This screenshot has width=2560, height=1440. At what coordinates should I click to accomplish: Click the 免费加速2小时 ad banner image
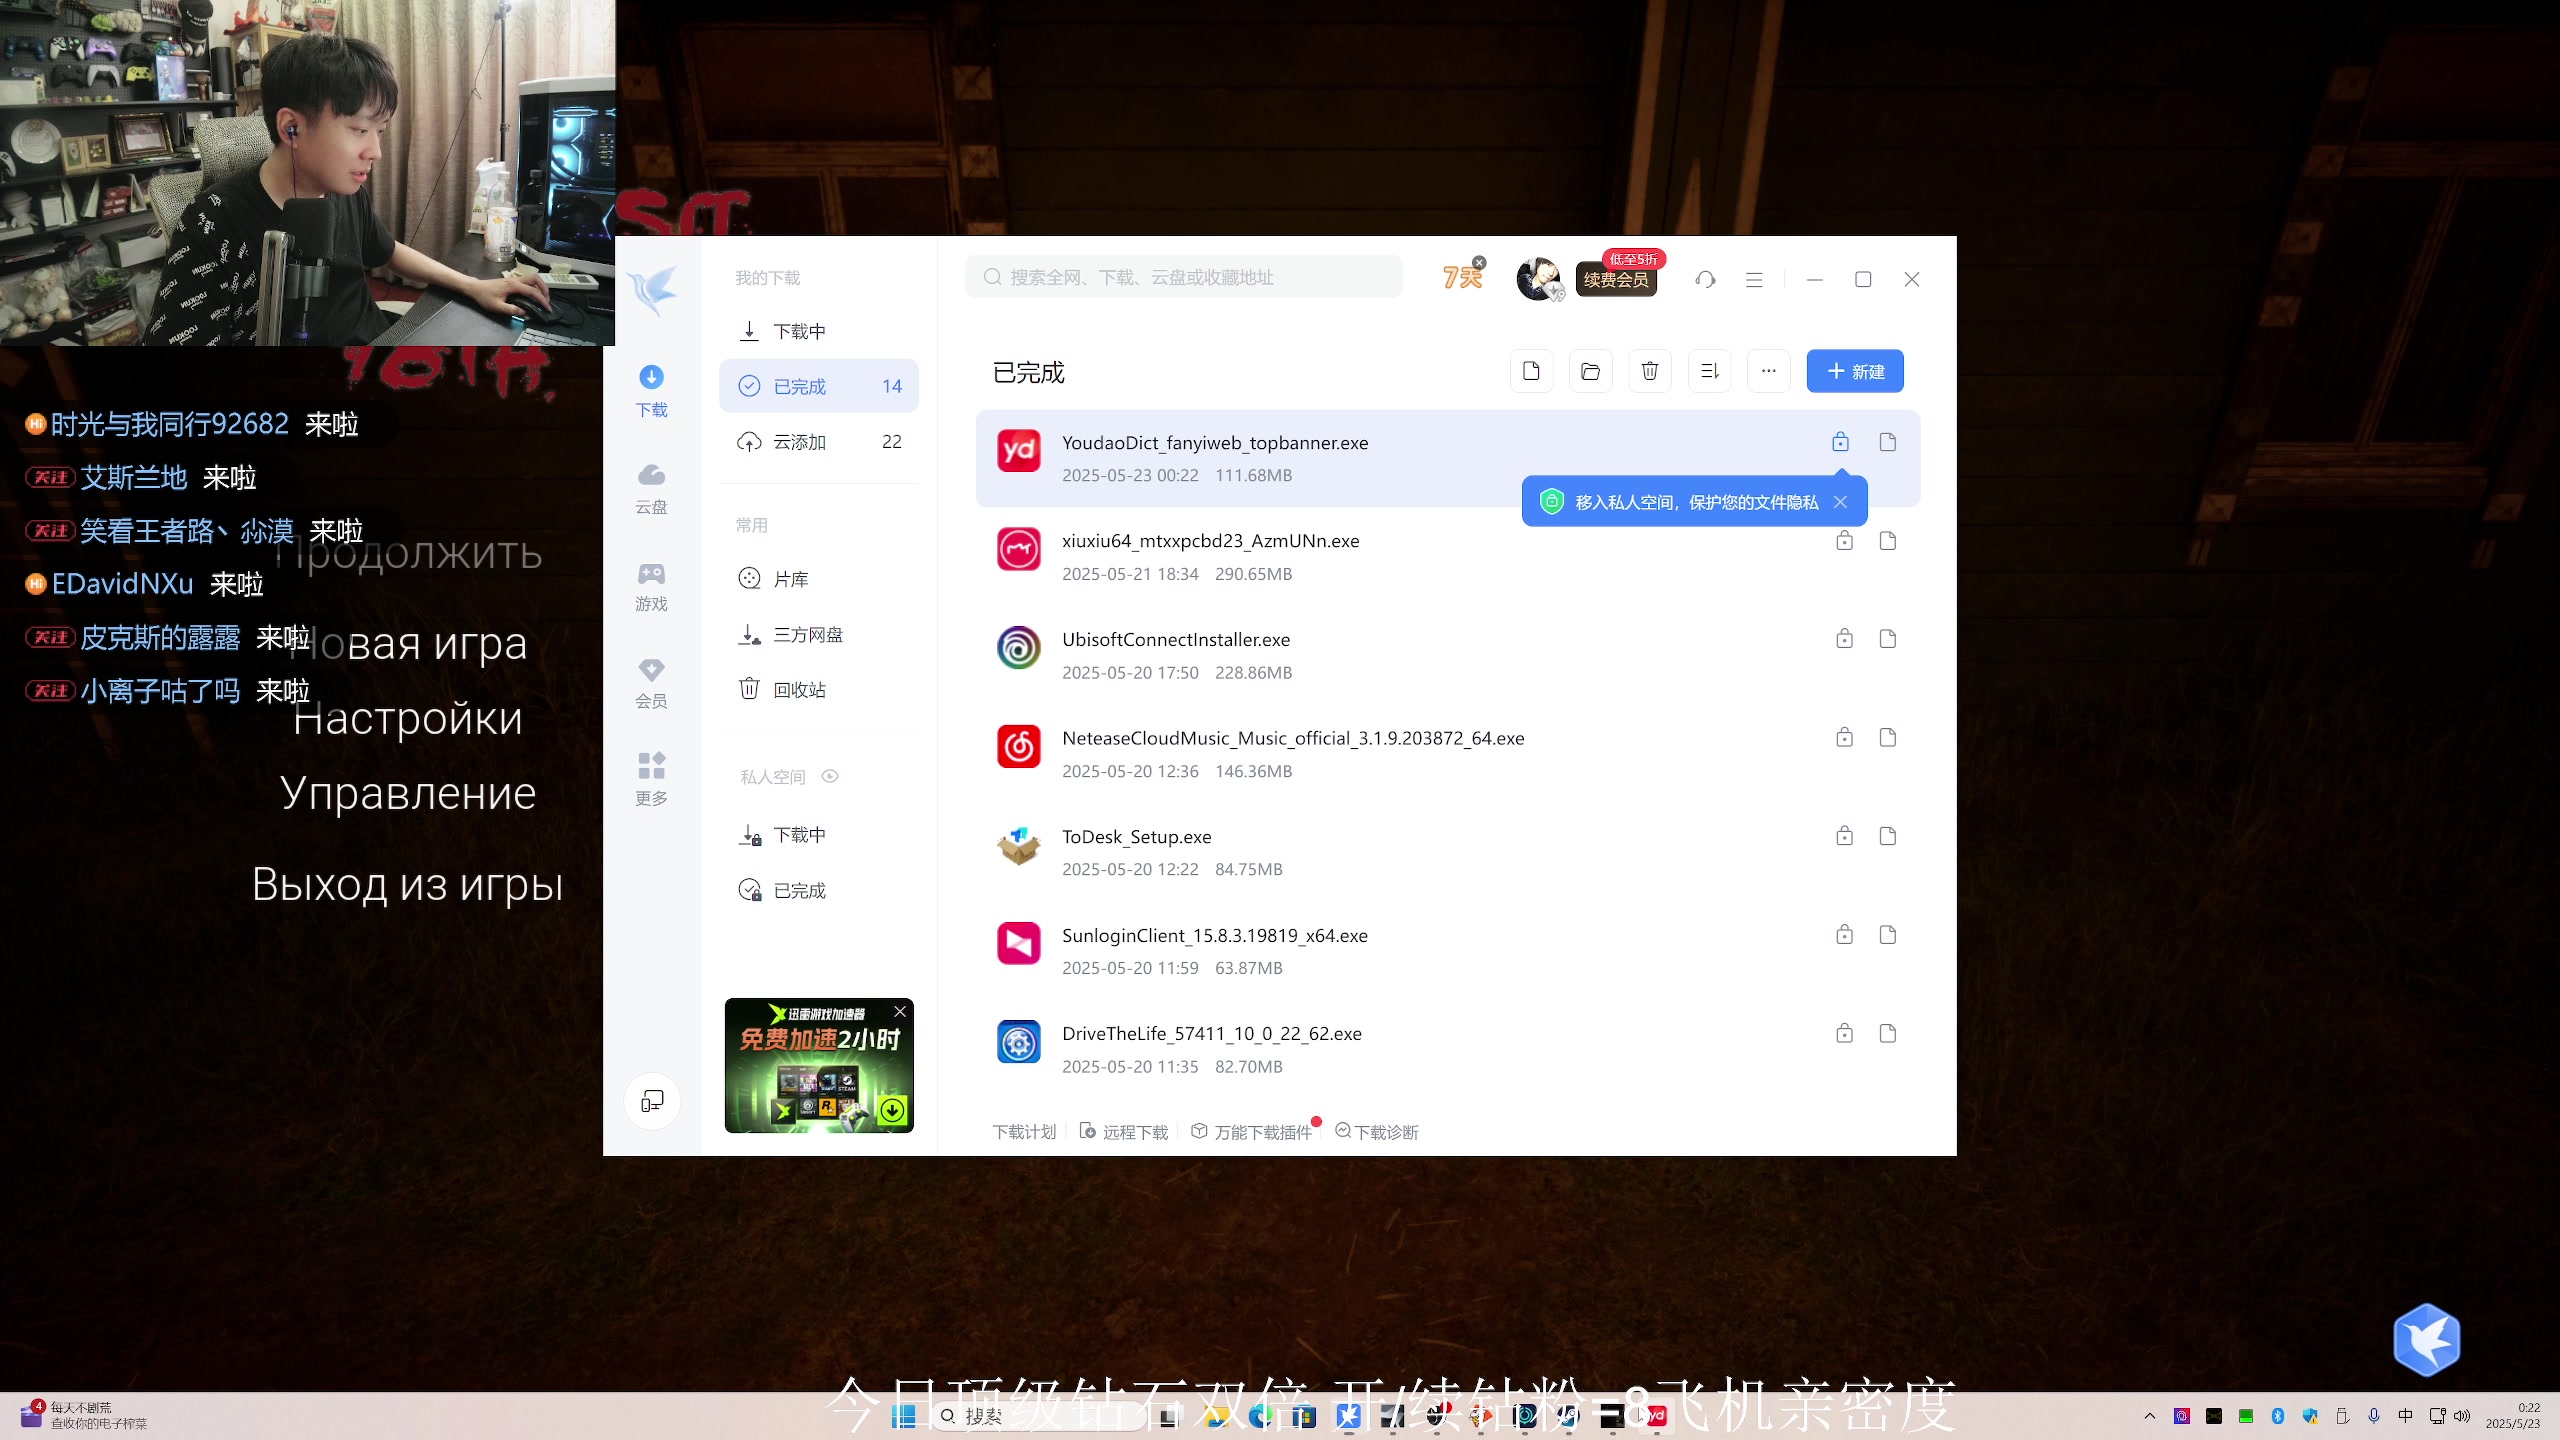click(x=818, y=1066)
